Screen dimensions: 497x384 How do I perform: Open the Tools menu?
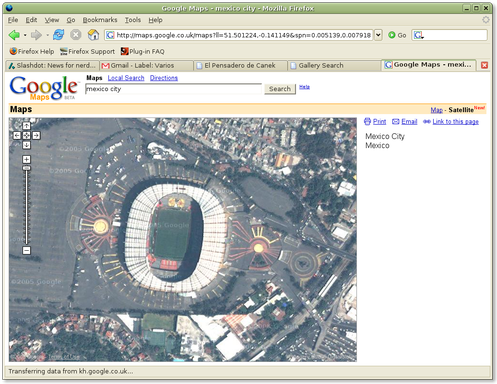point(133,20)
